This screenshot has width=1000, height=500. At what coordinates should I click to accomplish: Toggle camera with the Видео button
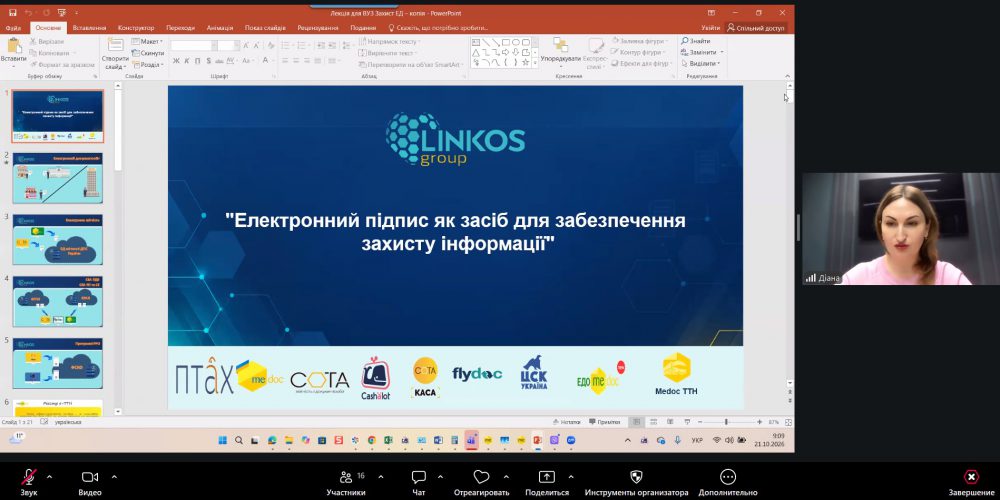90,483
